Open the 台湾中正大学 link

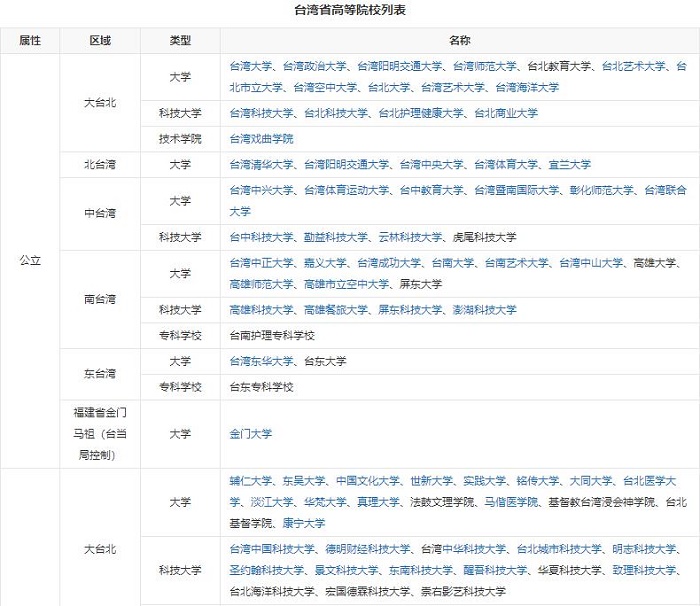pos(261,263)
